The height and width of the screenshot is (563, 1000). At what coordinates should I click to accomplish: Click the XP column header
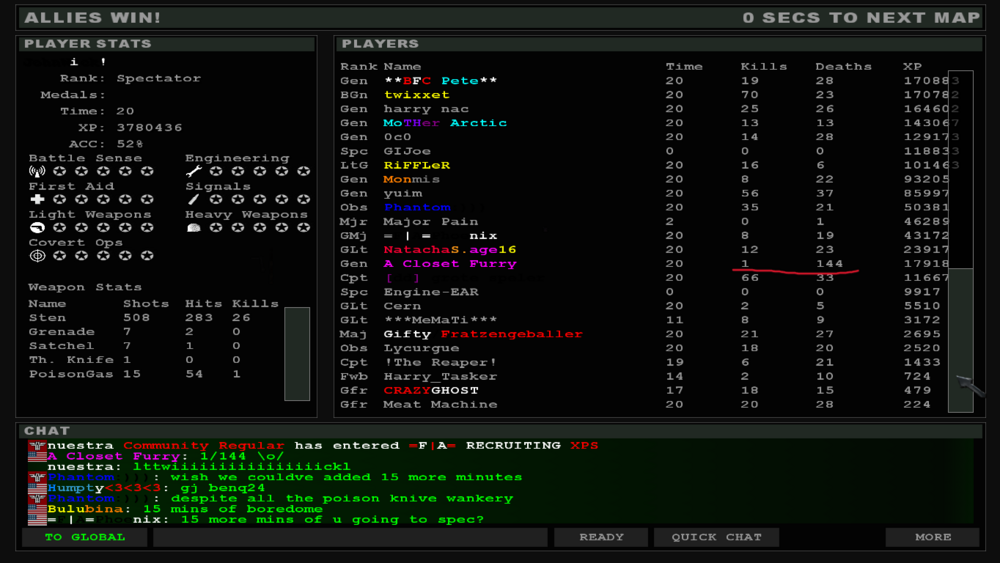point(912,66)
